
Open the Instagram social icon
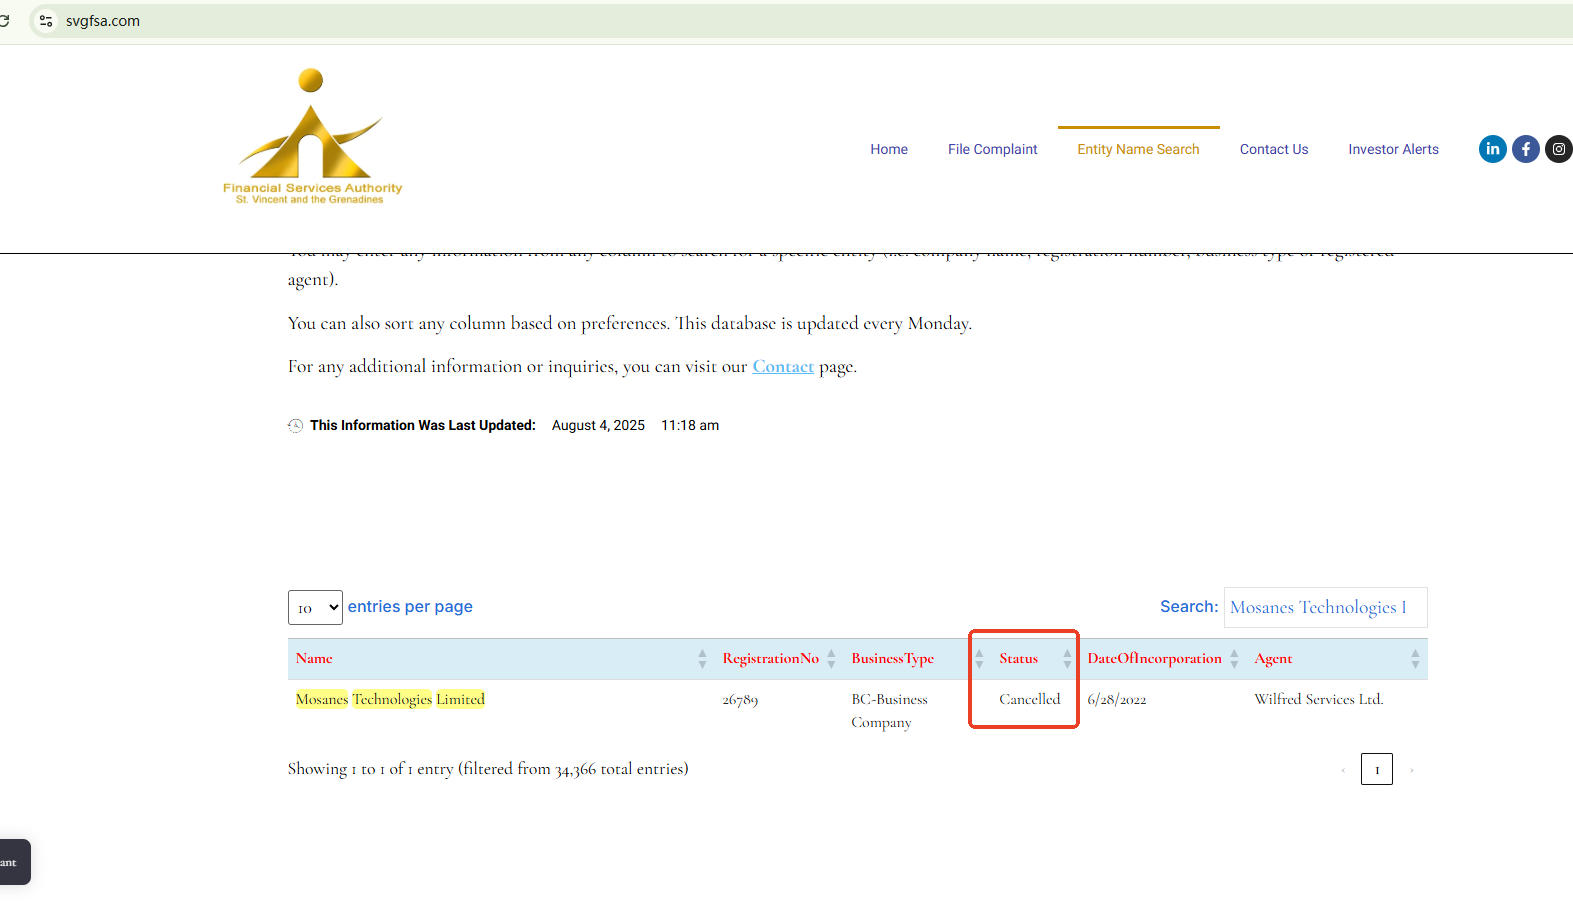pos(1559,149)
